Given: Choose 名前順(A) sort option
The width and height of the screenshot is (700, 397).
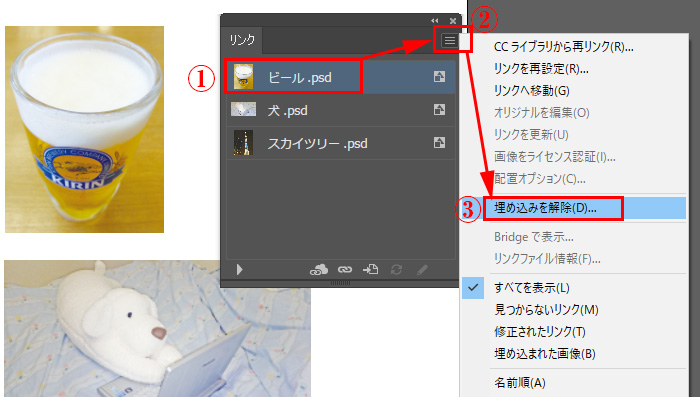Looking at the screenshot, I should coord(520,383).
